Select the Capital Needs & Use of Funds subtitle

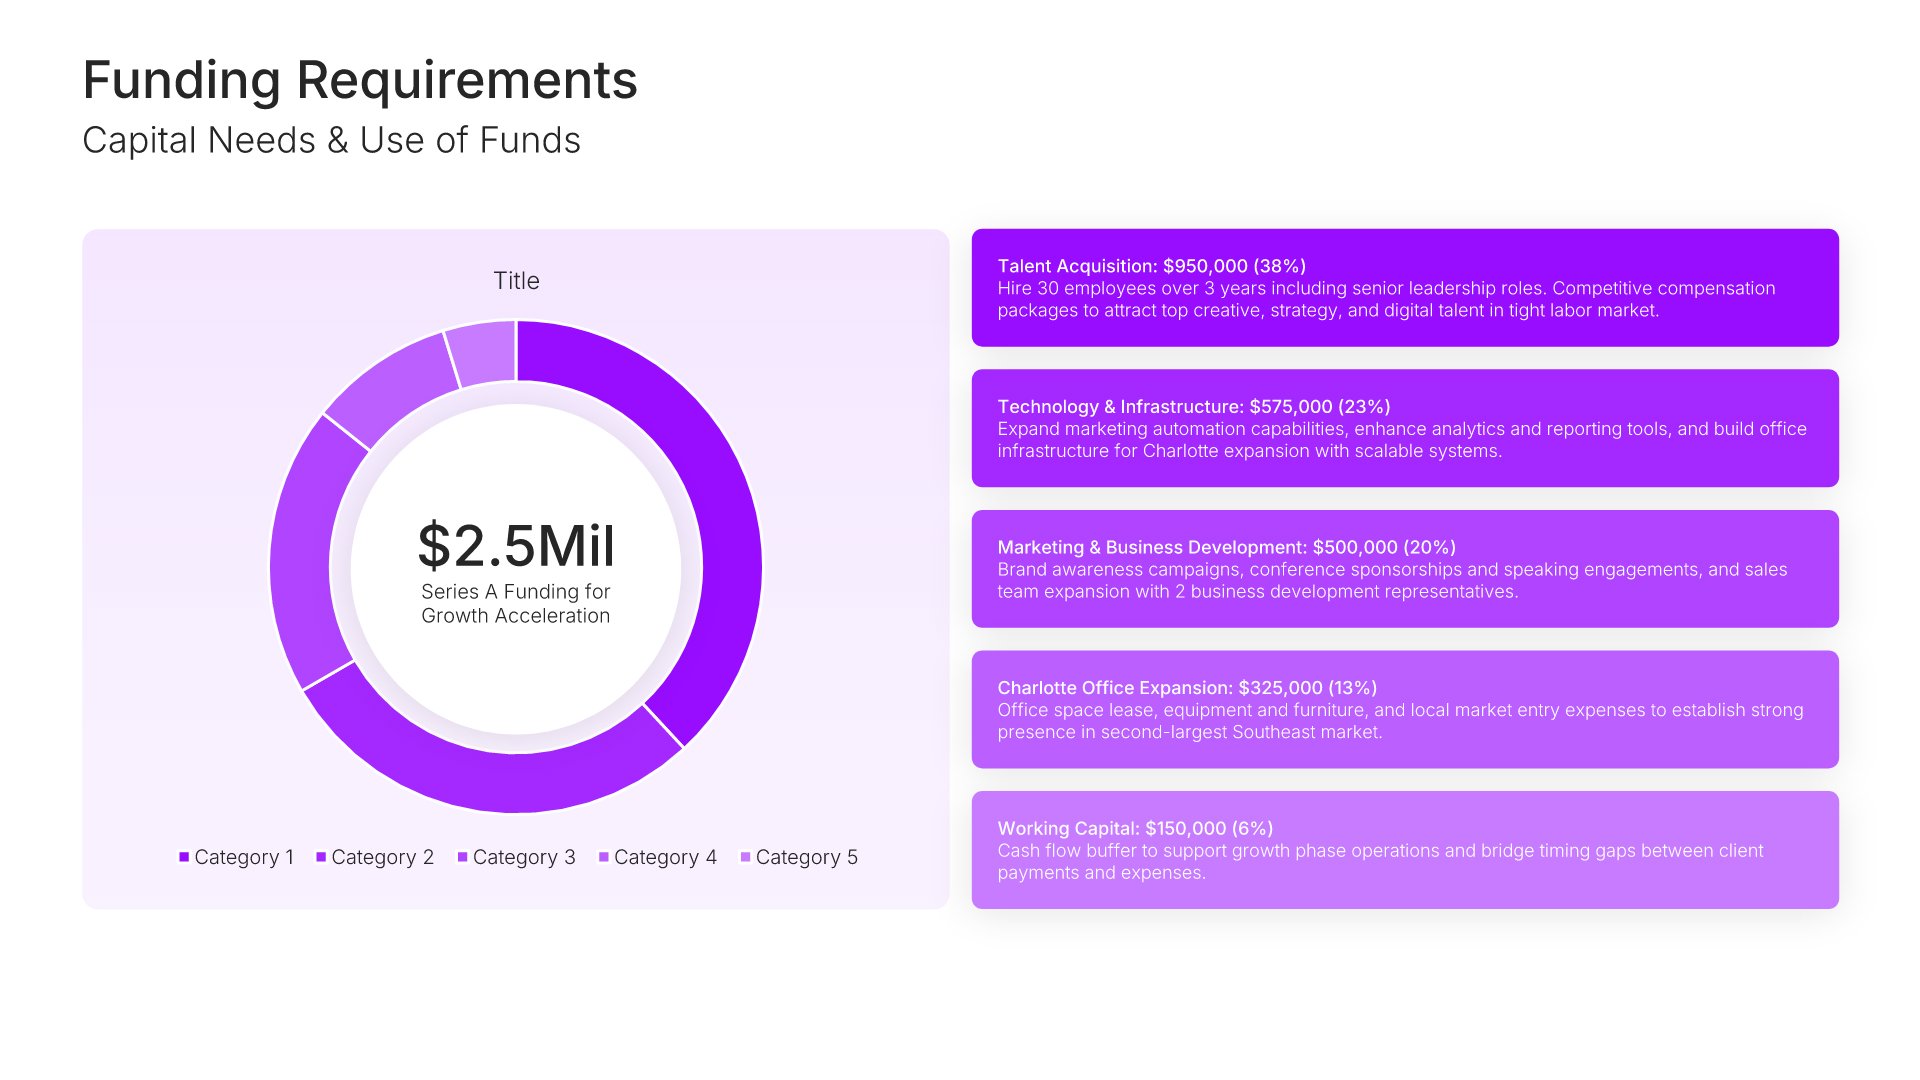pos(331,141)
